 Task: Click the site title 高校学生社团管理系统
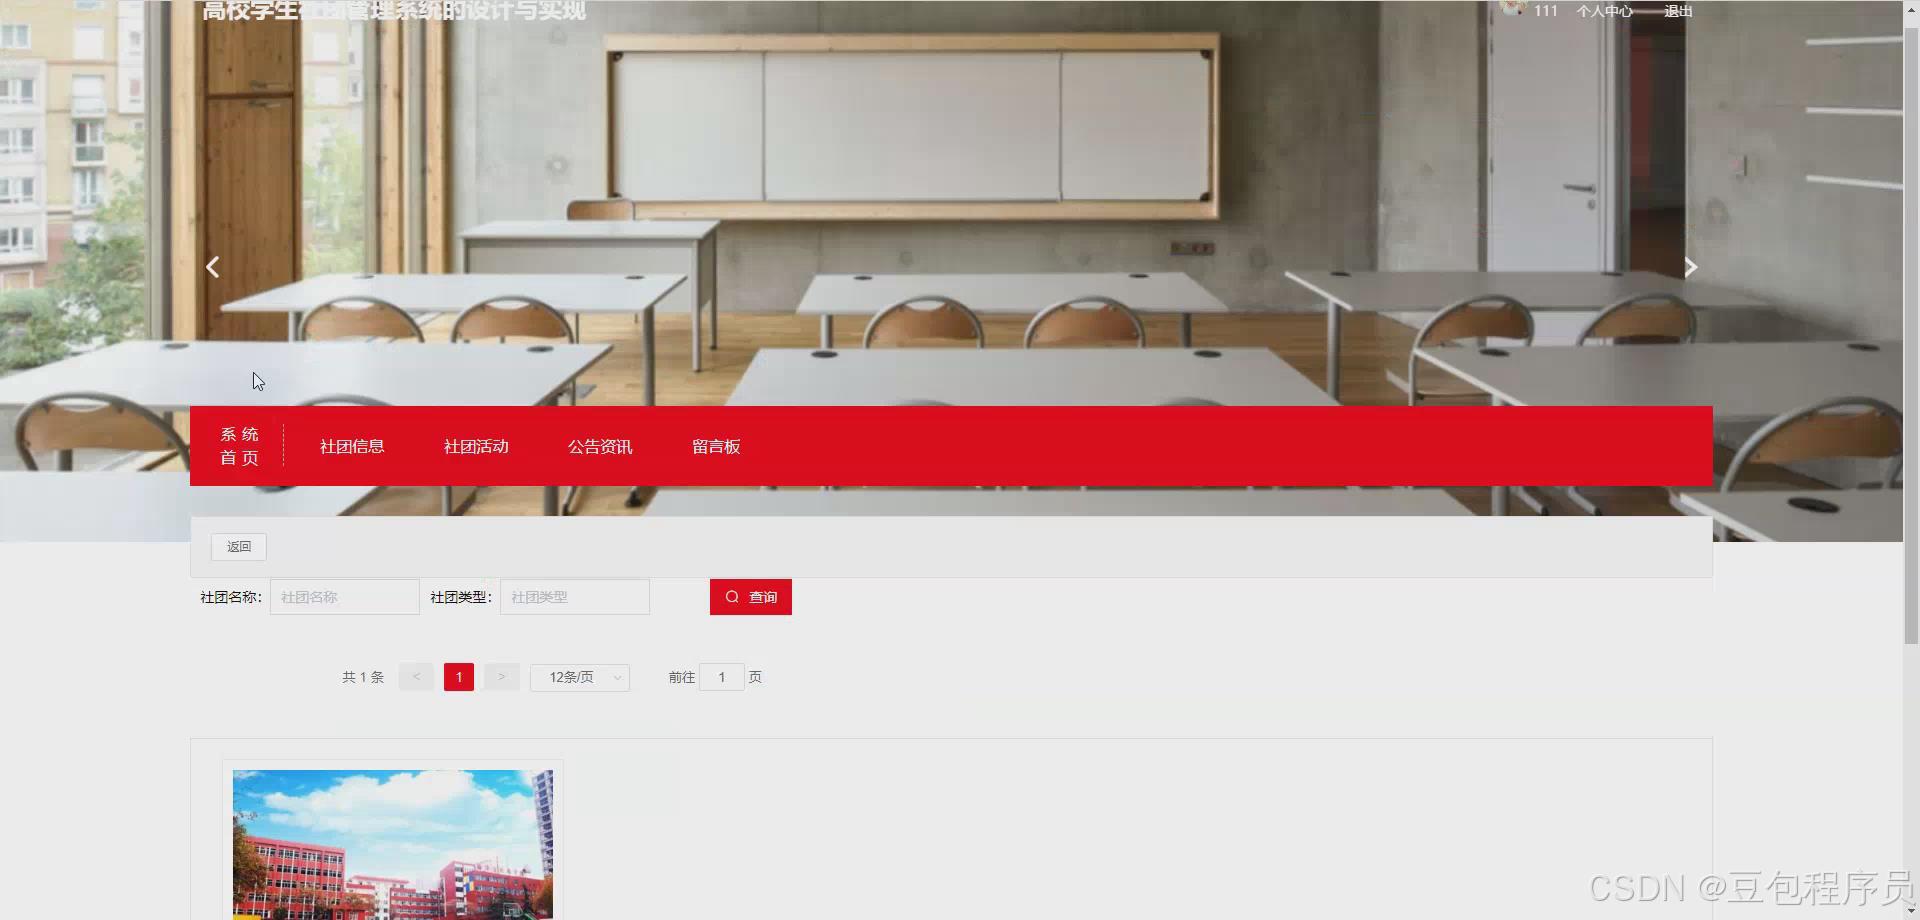(394, 11)
